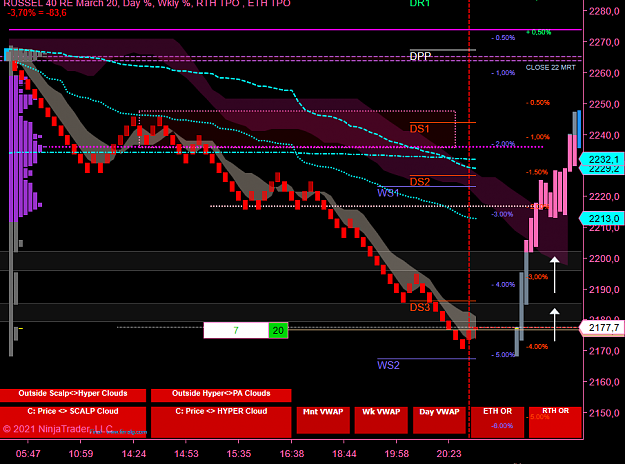Click the DR1 resistance label
This screenshot has width=625, height=464.
[x=420, y=4]
